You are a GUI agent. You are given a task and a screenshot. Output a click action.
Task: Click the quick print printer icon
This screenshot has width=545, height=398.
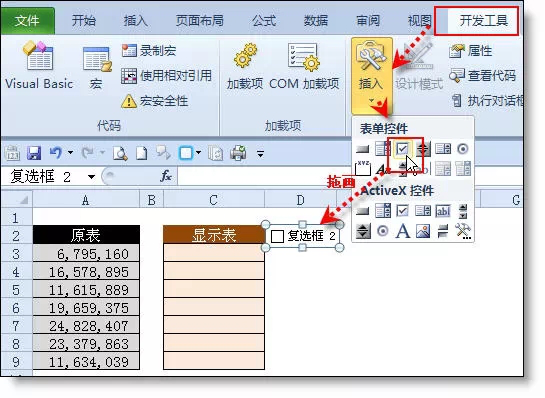point(238,153)
